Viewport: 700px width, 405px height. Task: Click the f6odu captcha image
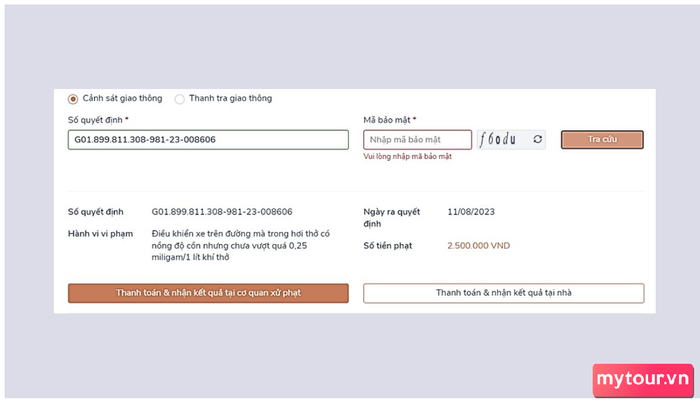click(x=498, y=139)
